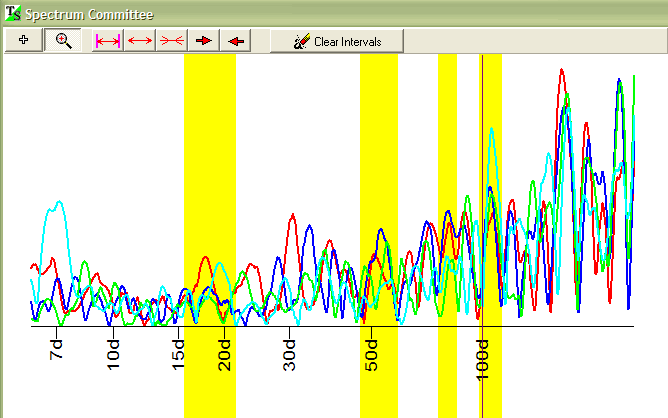Image resolution: width=668 pixels, height=418 pixels.
Task: Click the 7d axis label
Action: 56,350
